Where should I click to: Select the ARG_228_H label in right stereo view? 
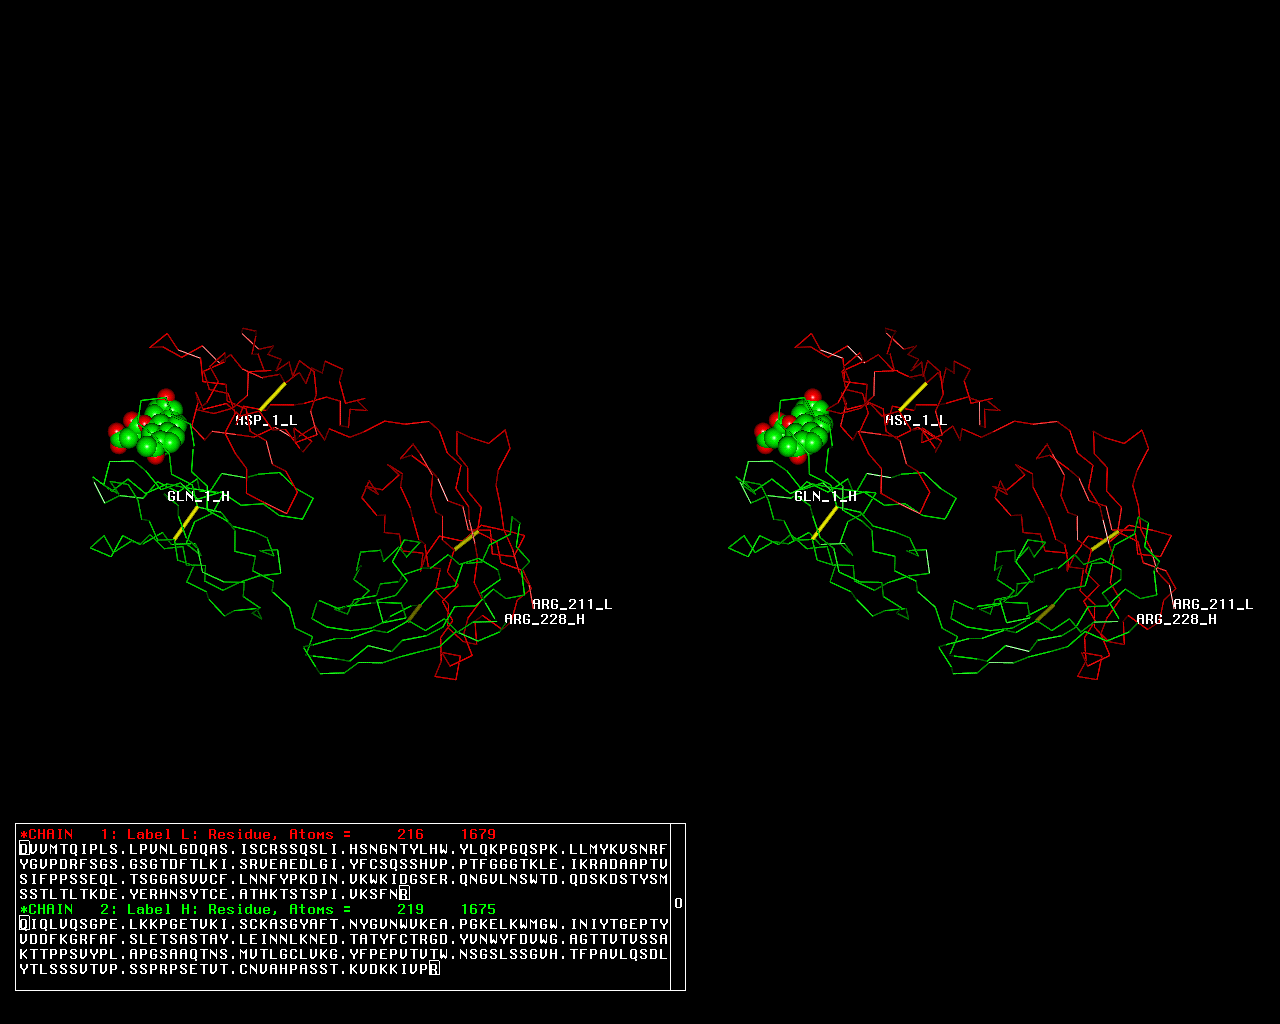[x=1176, y=619]
